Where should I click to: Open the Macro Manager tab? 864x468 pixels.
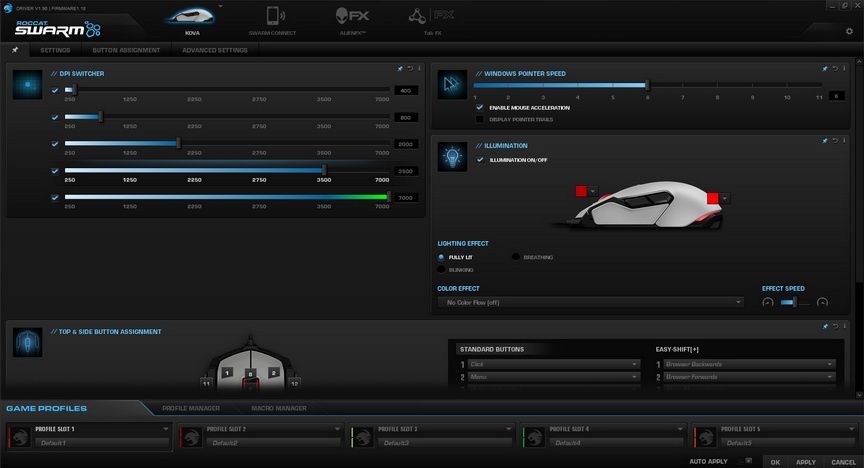(279, 408)
